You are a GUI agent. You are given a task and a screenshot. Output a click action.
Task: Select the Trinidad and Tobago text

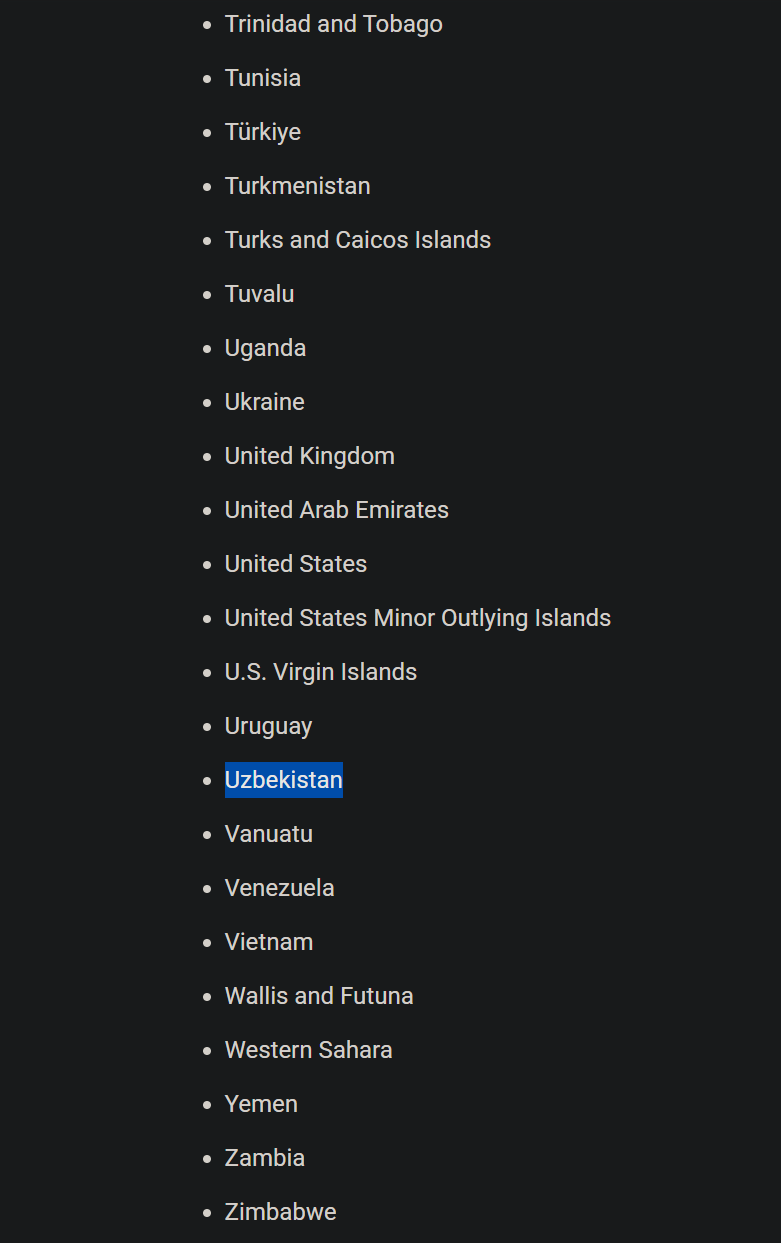pyautogui.click(x=334, y=24)
